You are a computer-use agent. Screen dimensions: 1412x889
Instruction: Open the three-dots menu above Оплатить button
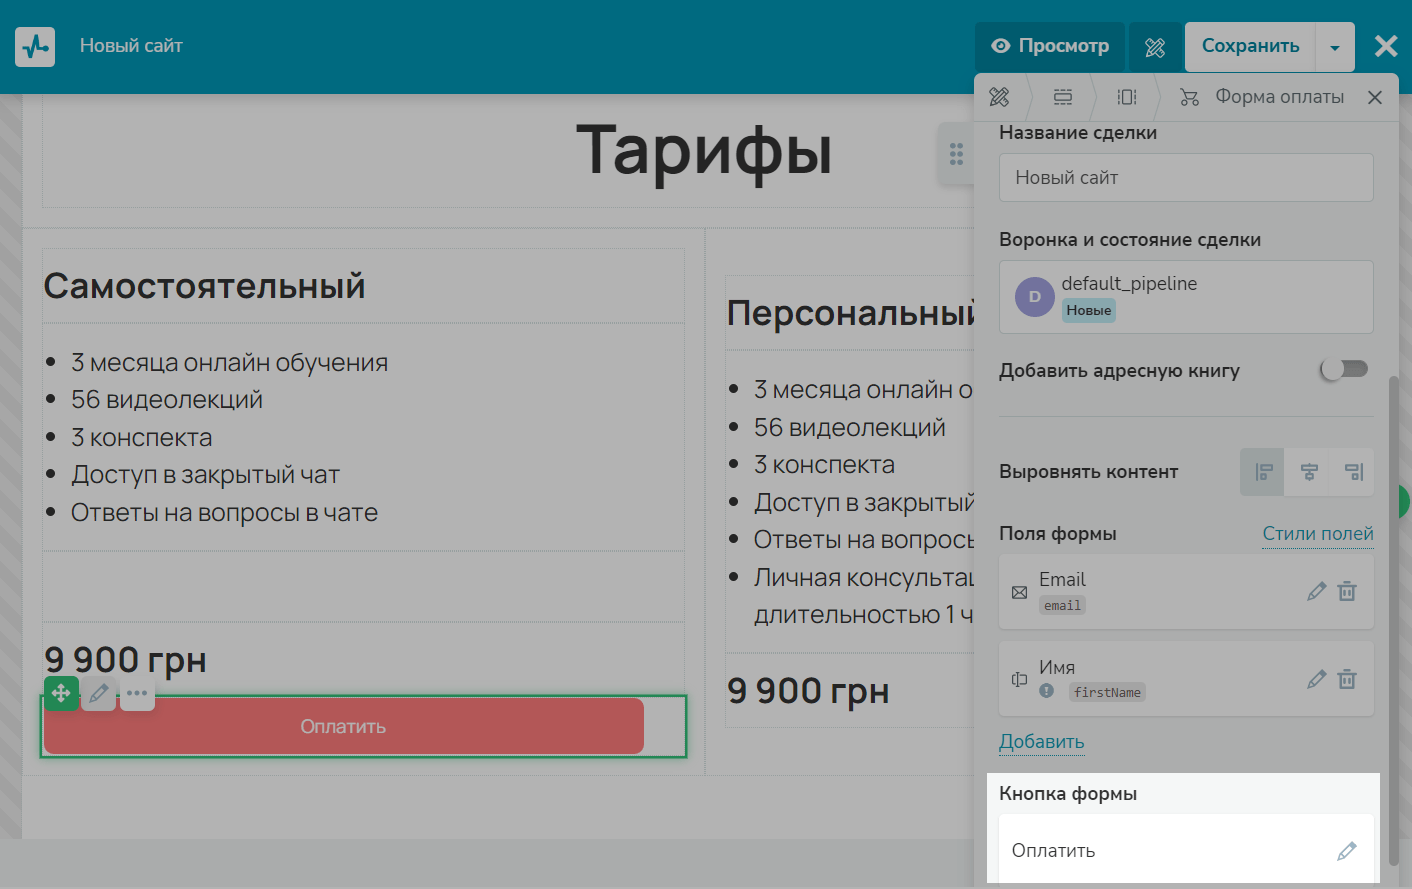pos(137,693)
